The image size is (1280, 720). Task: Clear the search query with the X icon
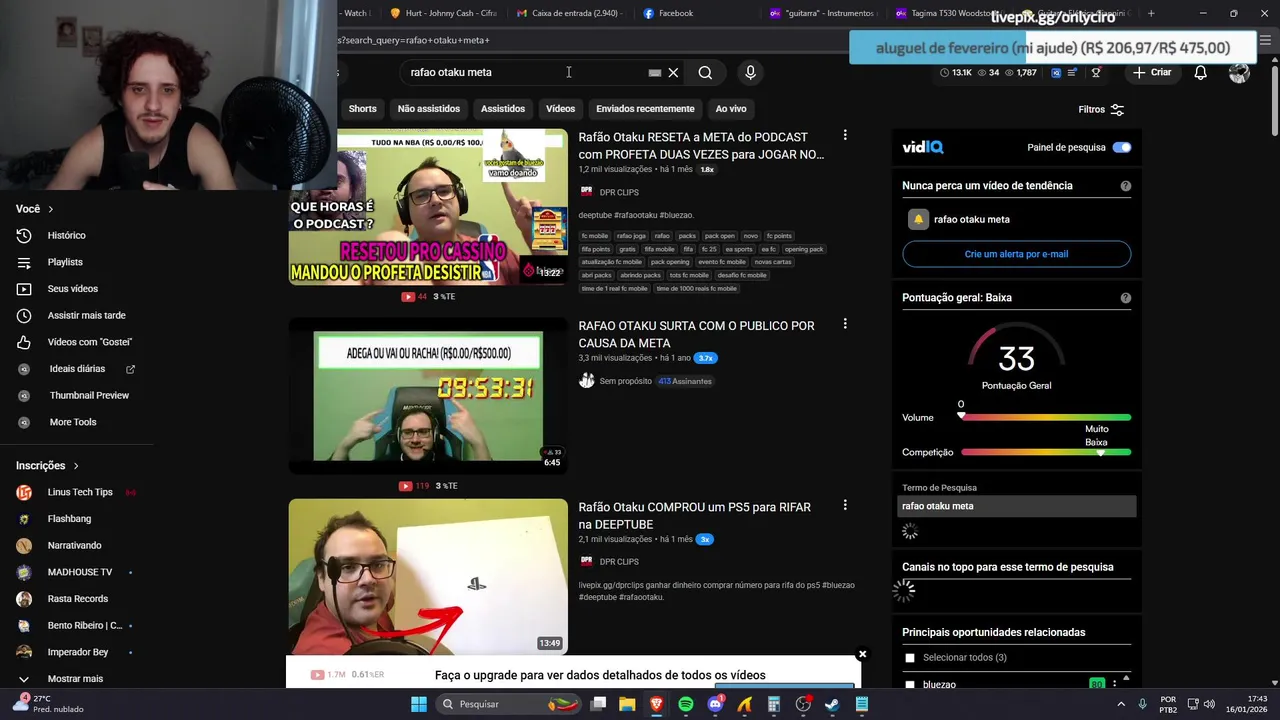coord(673,72)
